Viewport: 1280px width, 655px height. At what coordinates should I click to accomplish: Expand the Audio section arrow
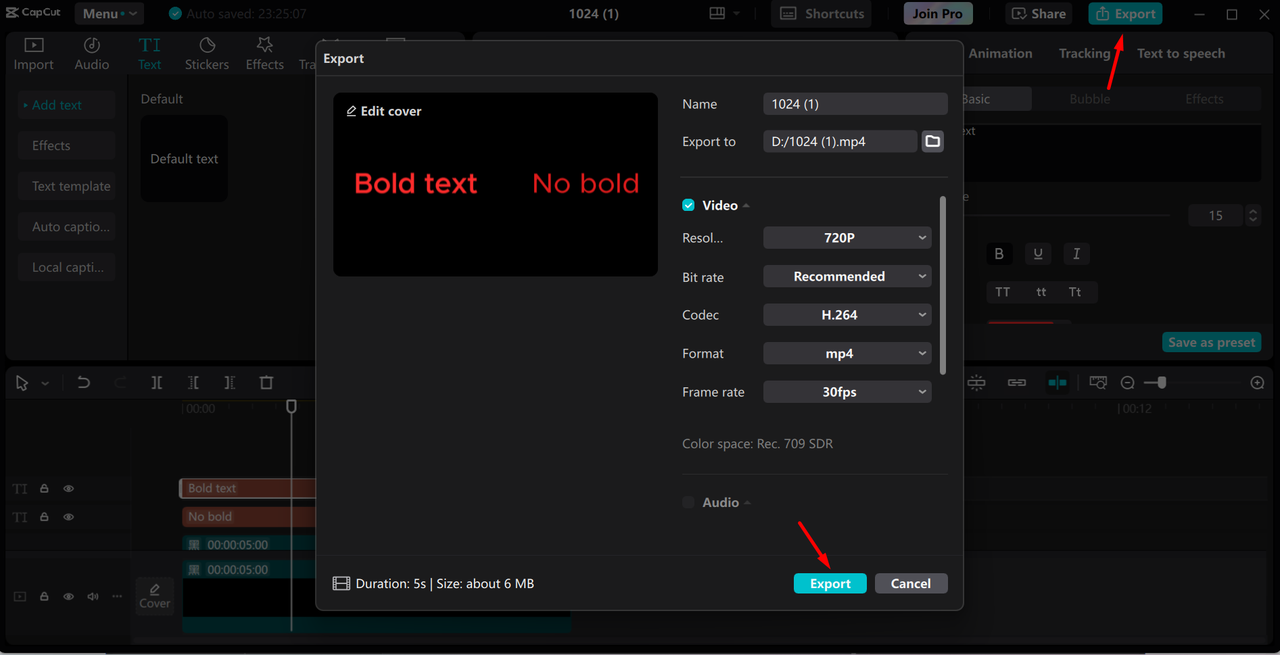(x=747, y=503)
